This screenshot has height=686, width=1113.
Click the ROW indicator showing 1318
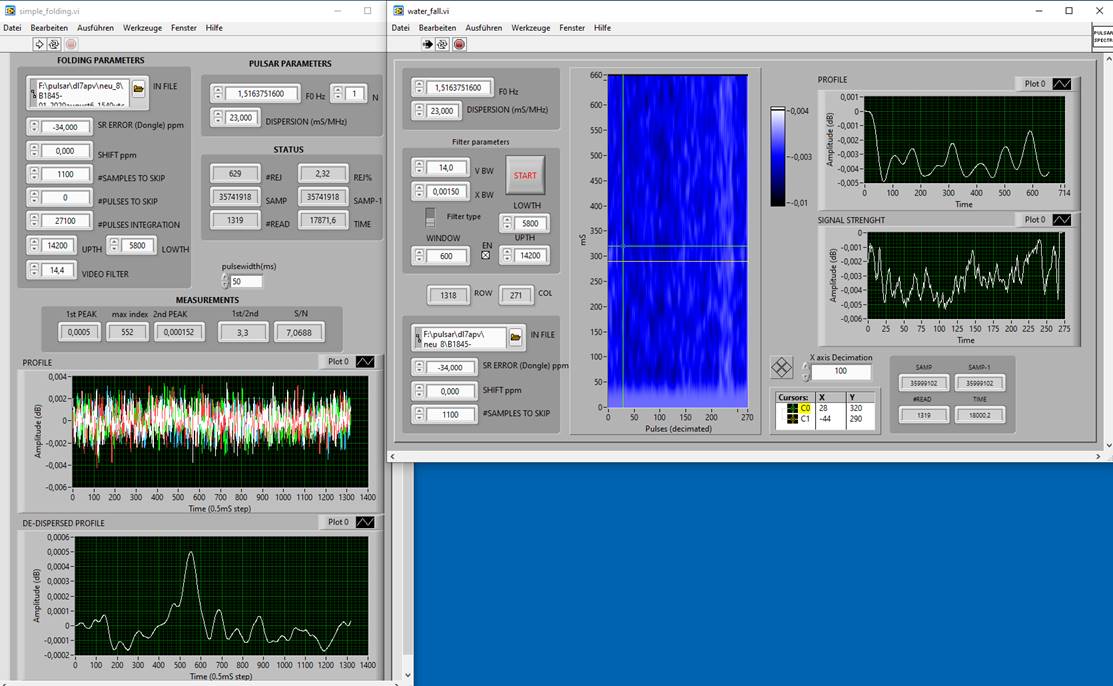point(448,295)
